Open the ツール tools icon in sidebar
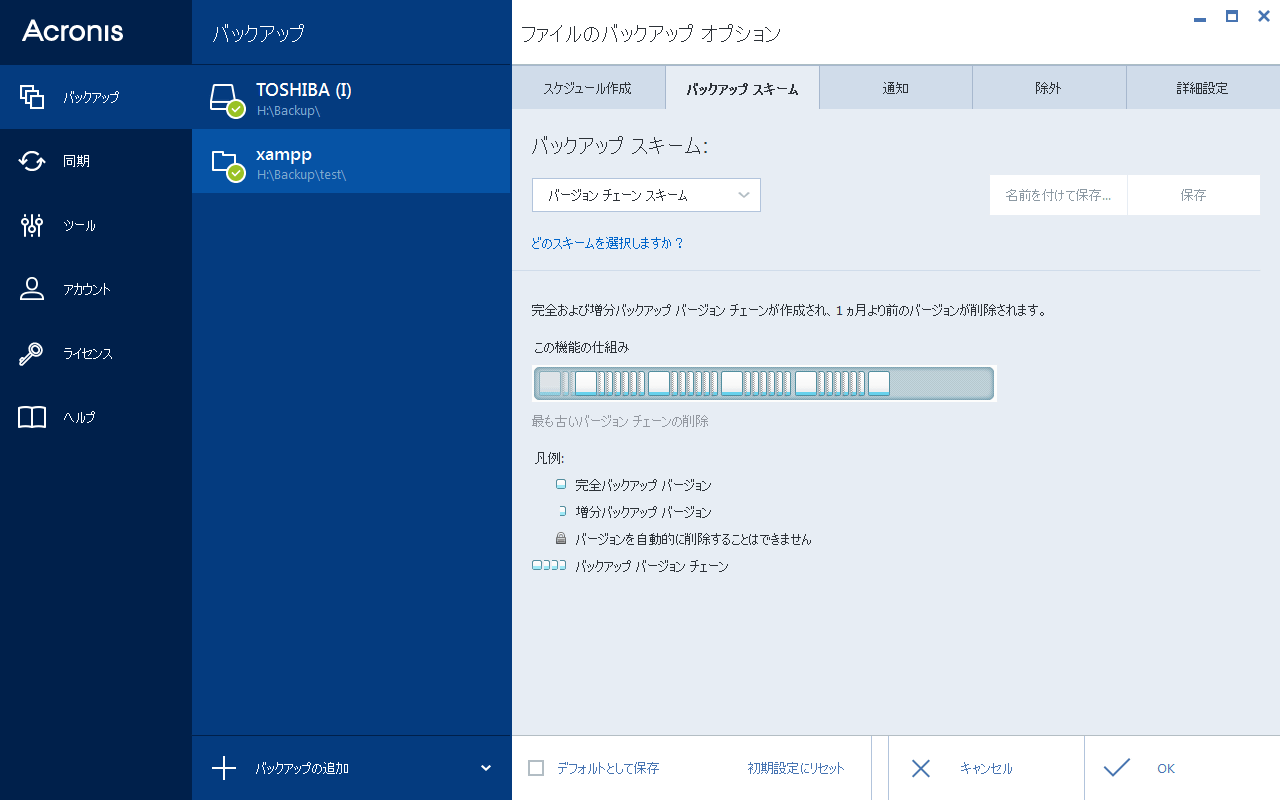The width and height of the screenshot is (1280, 800). [x=32, y=225]
